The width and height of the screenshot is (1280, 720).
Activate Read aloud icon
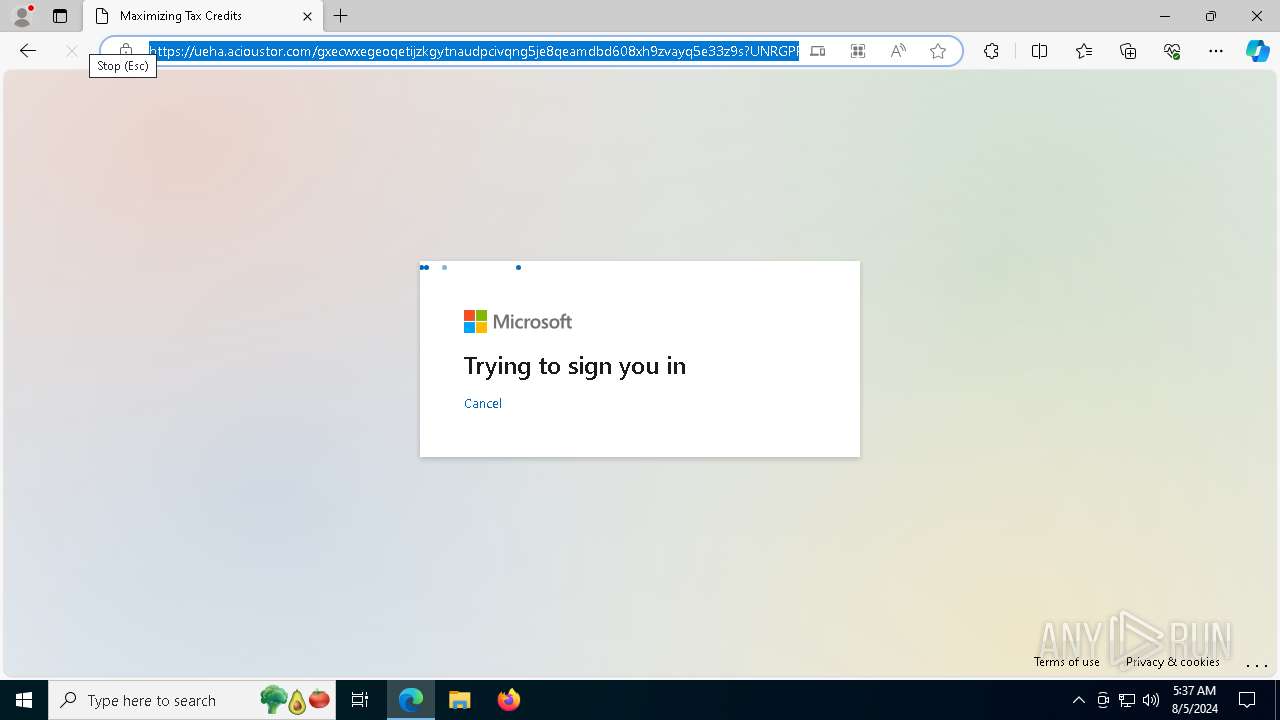pos(898,51)
